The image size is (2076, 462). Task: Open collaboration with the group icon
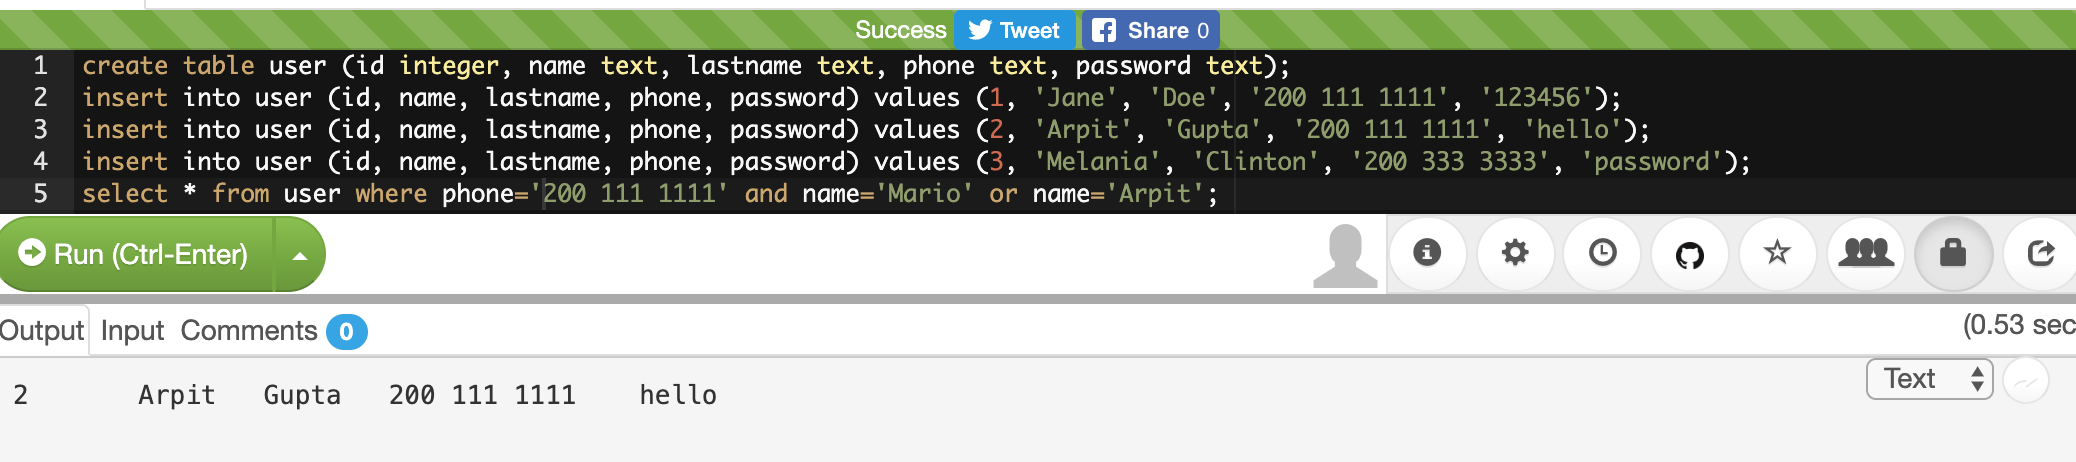[1865, 253]
